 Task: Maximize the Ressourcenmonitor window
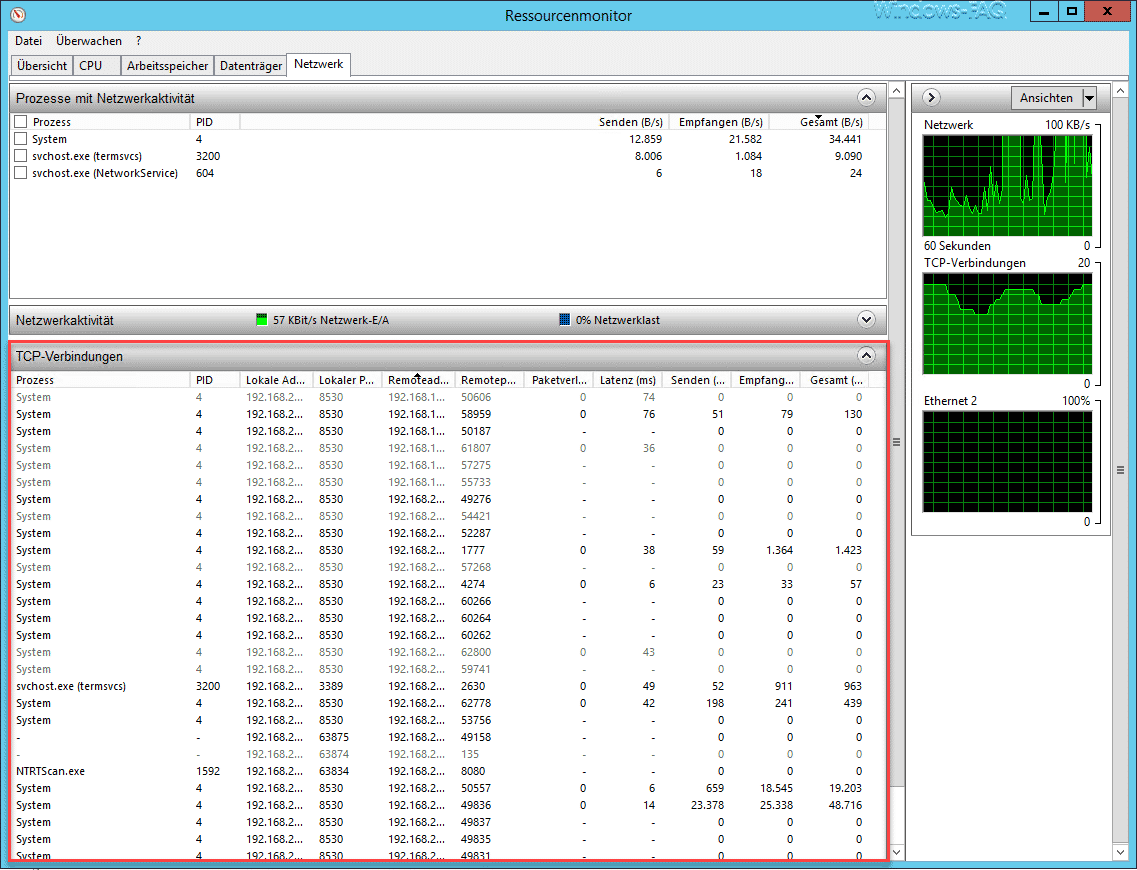1072,12
